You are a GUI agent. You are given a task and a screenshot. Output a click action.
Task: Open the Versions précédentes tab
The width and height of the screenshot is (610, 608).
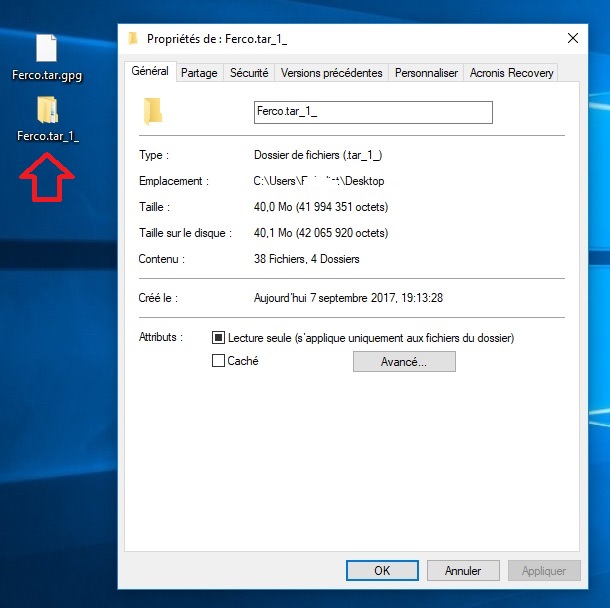pos(331,73)
